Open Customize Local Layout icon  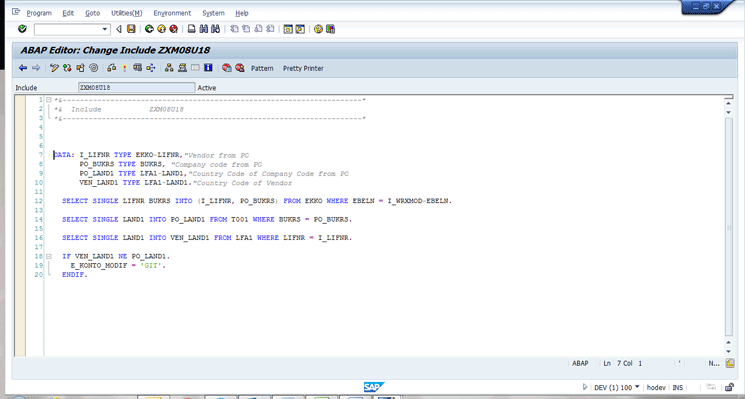click(x=331, y=29)
